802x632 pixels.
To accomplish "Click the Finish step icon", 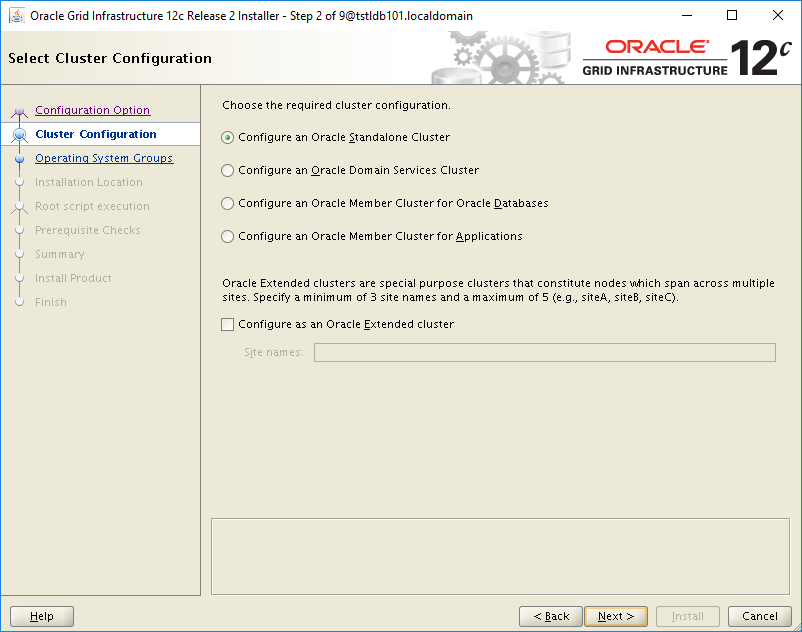I will 21,302.
